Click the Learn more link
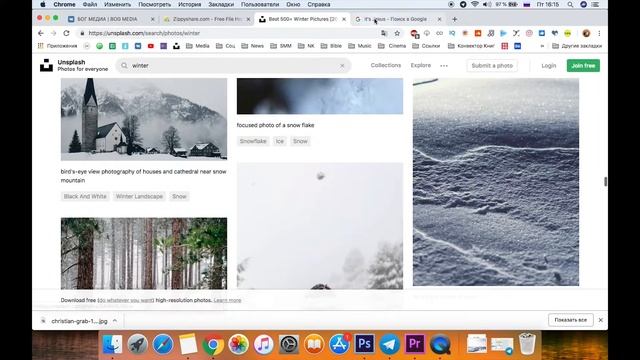The image size is (640, 360). coord(227,300)
